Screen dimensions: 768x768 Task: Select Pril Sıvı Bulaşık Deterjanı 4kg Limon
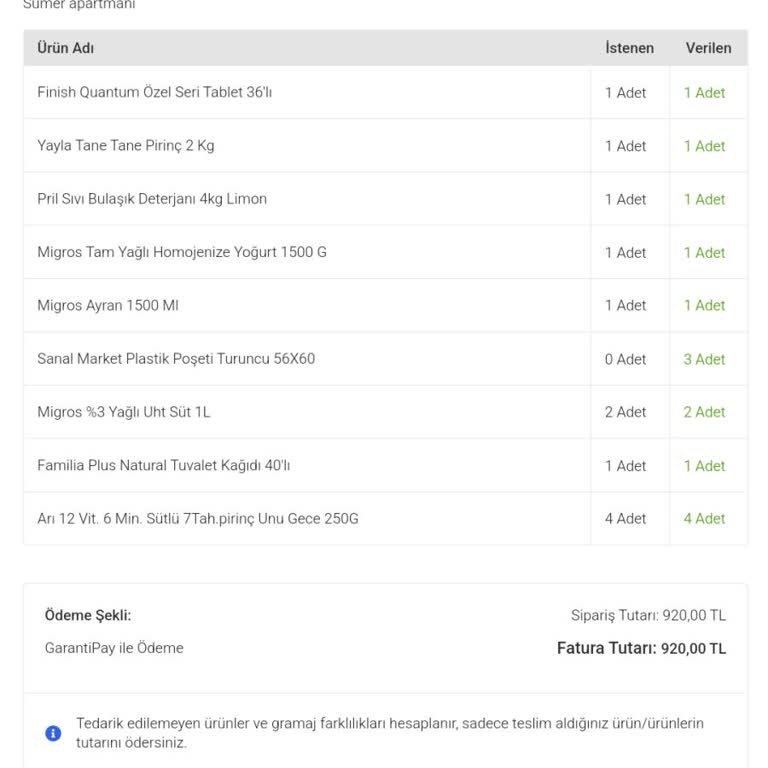click(152, 199)
